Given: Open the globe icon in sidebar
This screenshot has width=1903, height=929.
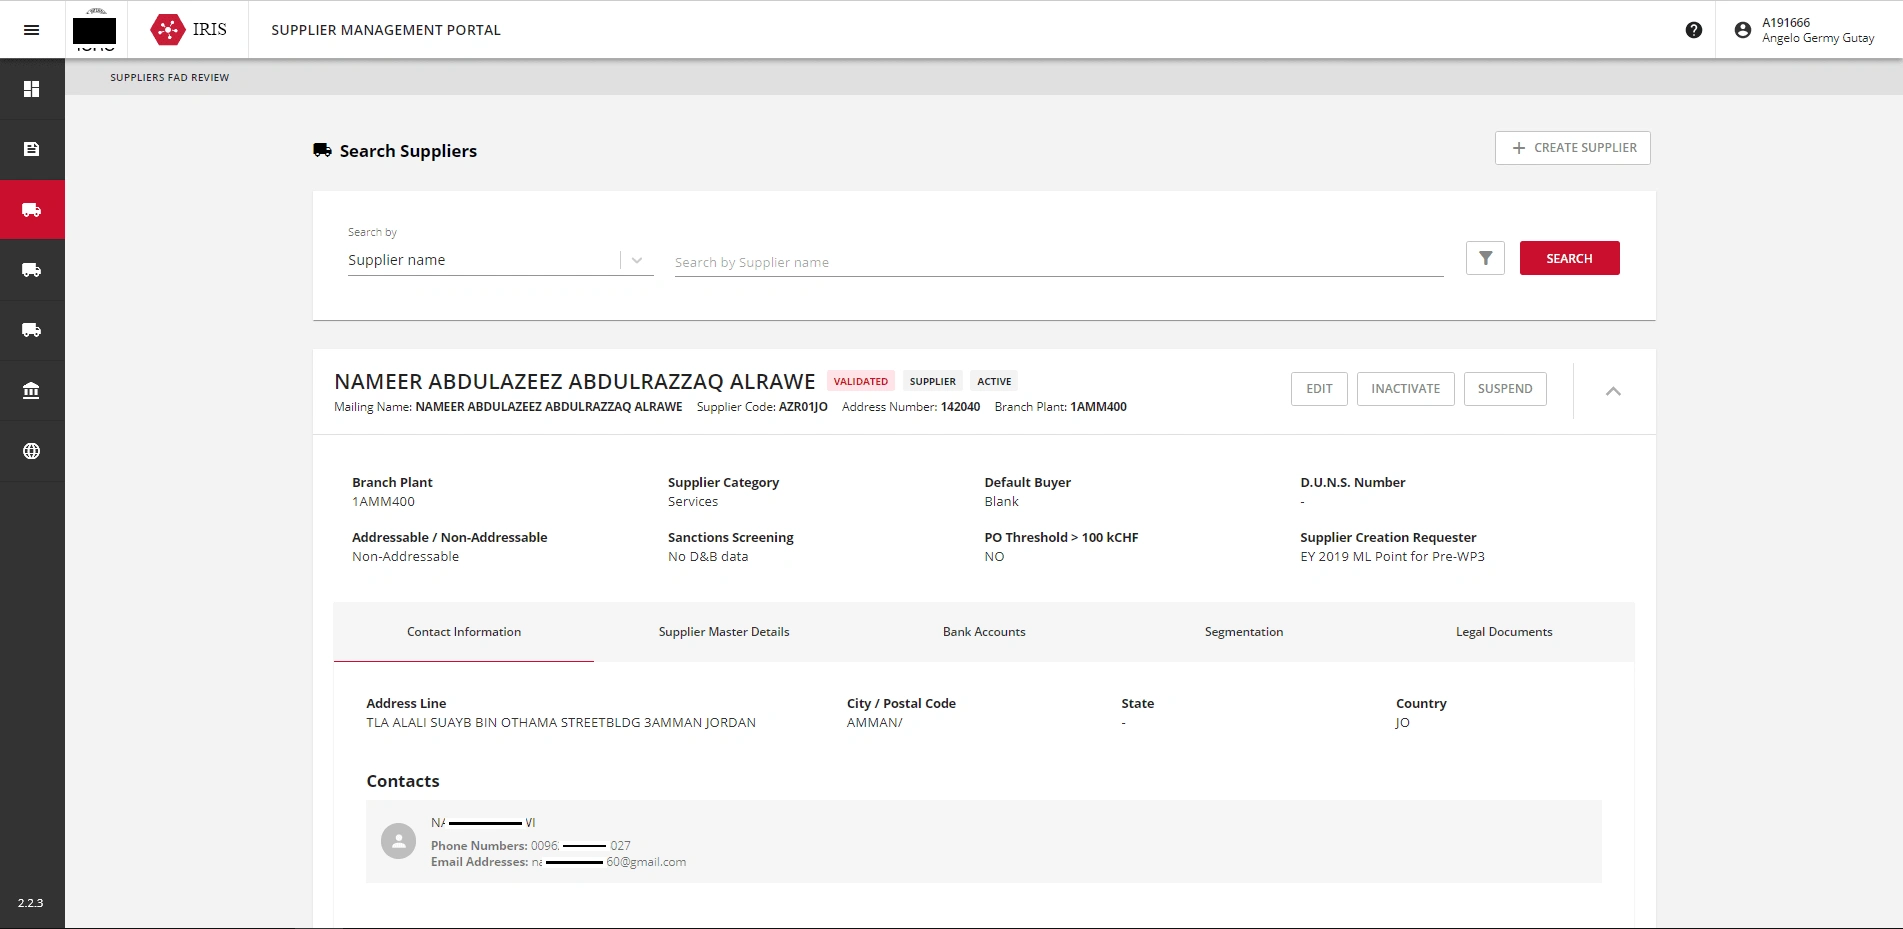Looking at the screenshot, I should point(32,451).
